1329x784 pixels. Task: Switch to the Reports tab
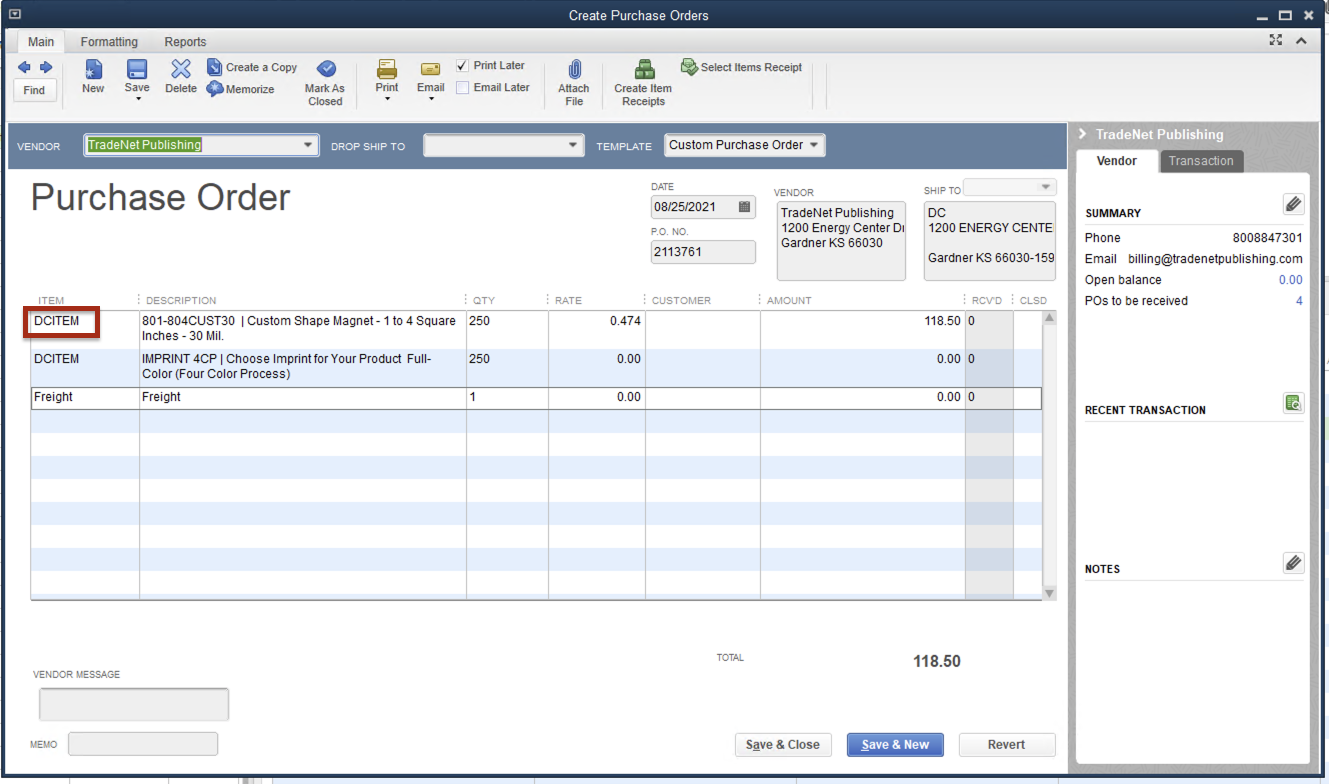(185, 42)
